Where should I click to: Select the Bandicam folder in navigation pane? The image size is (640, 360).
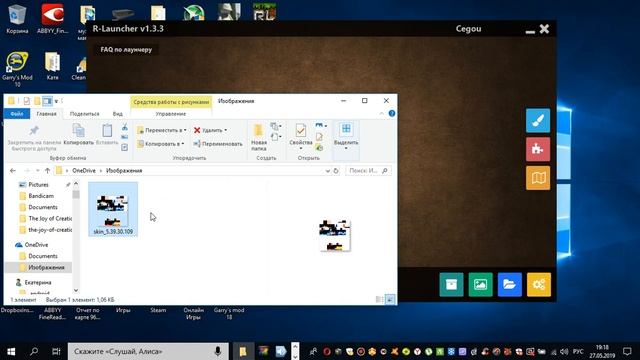41,196
